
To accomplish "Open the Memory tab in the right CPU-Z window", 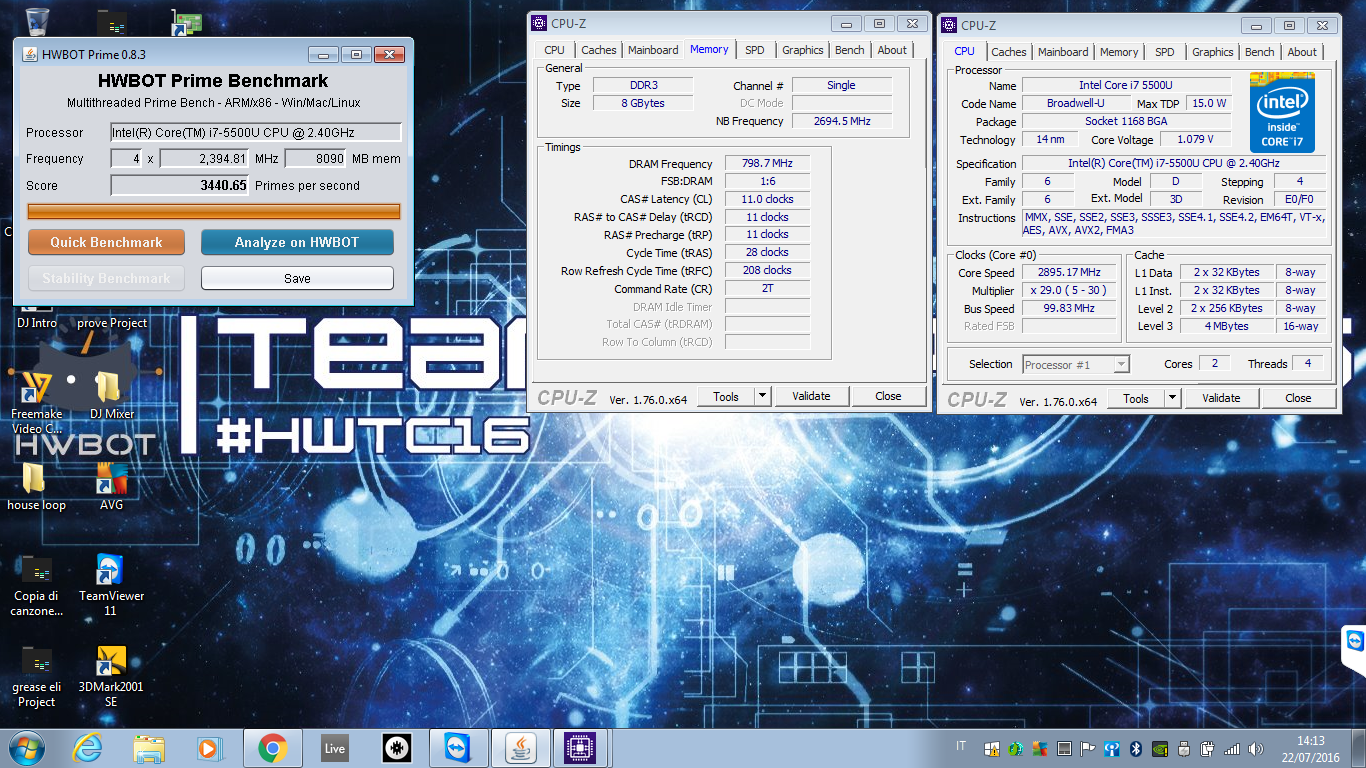I will pos(1119,52).
